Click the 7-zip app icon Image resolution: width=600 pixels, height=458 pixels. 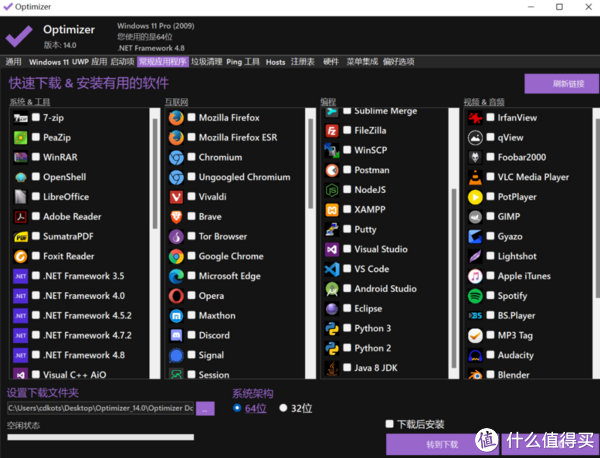coord(21,118)
